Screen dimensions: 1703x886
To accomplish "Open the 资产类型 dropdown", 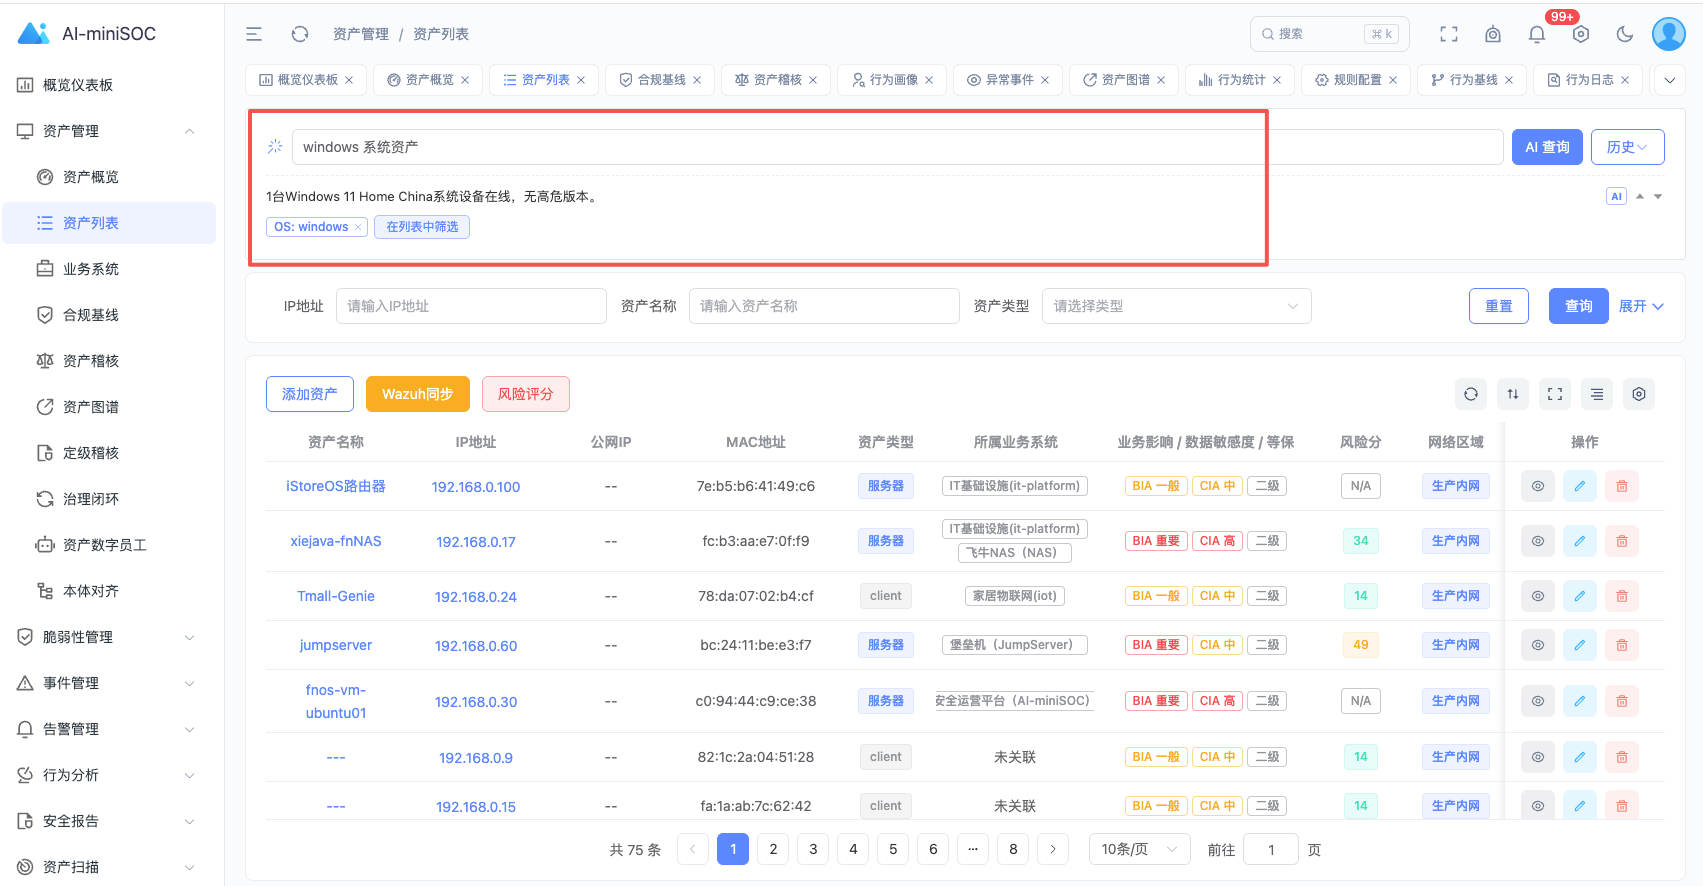I will (x=1176, y=306).
